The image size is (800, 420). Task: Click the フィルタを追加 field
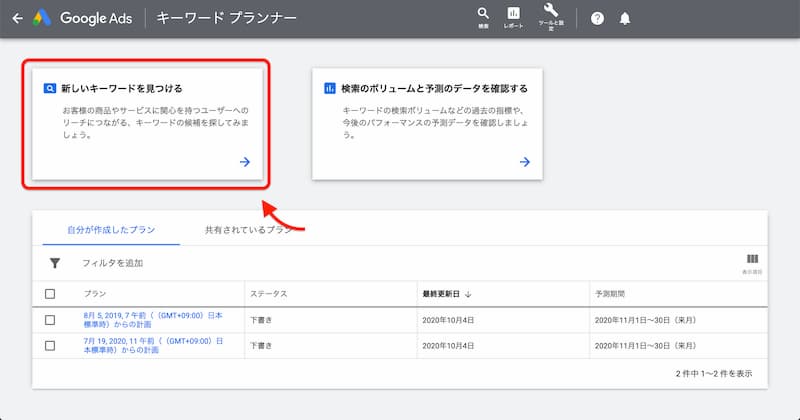click(x=112, y=263)
